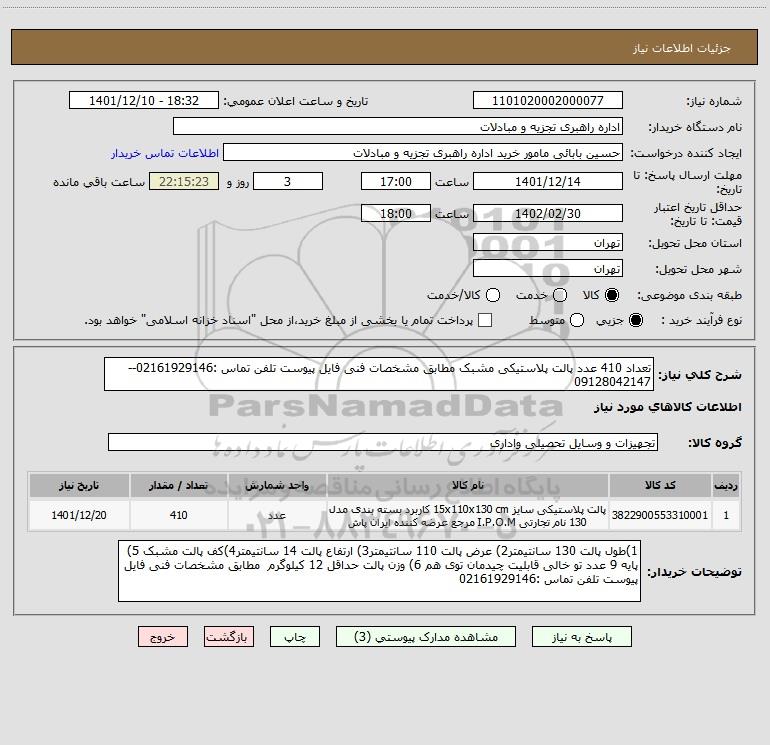This screenshot has height=745, width=770.
Task: Select the کالا radio button
Action: click(612, 295)
